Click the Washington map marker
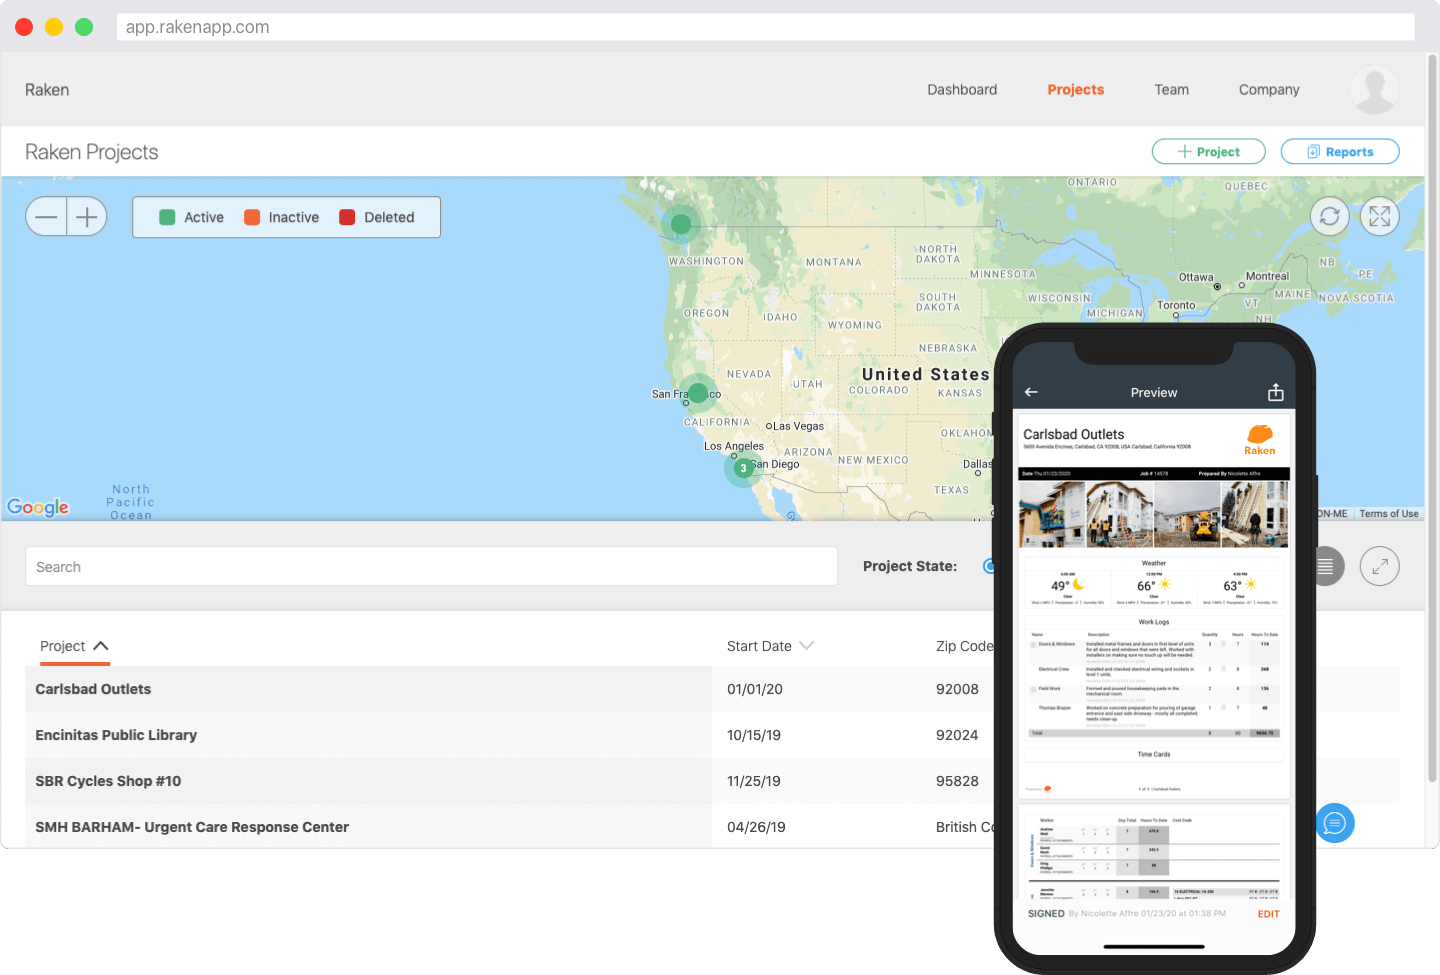This screenshot has height=975, width=1440. pos(681,223)
